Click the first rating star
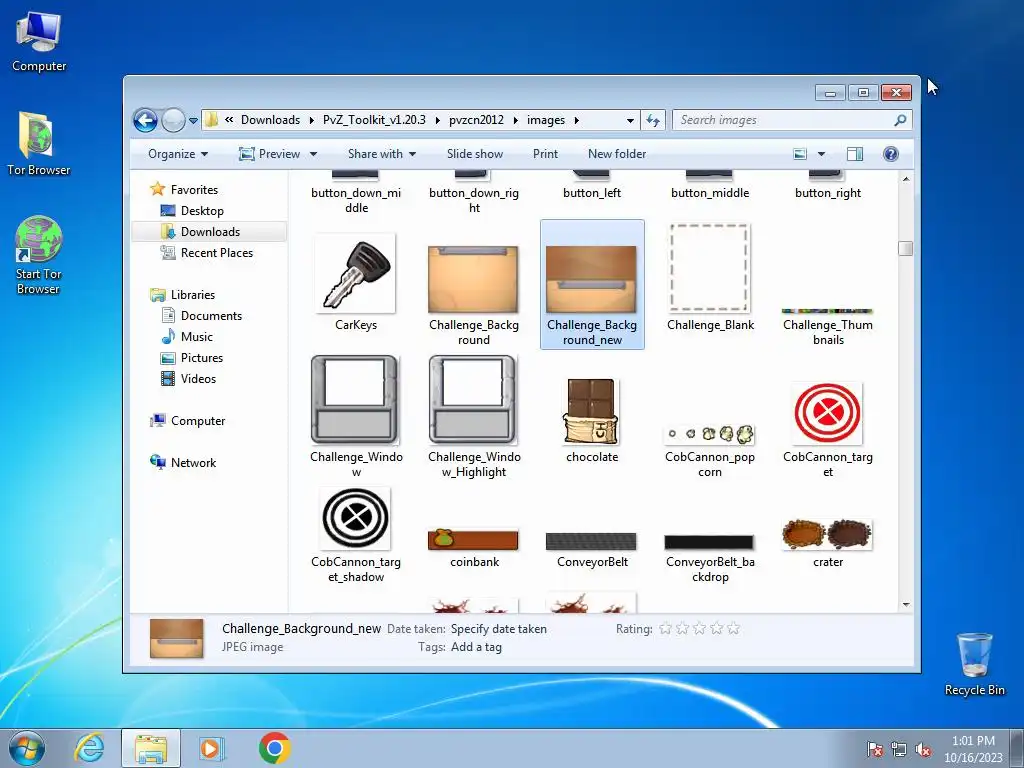 point(665,629)
